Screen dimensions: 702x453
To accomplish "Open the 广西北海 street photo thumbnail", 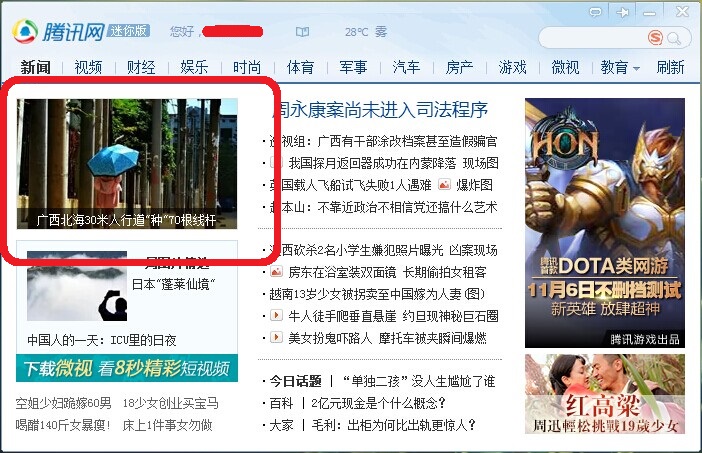I will (128, 163).
